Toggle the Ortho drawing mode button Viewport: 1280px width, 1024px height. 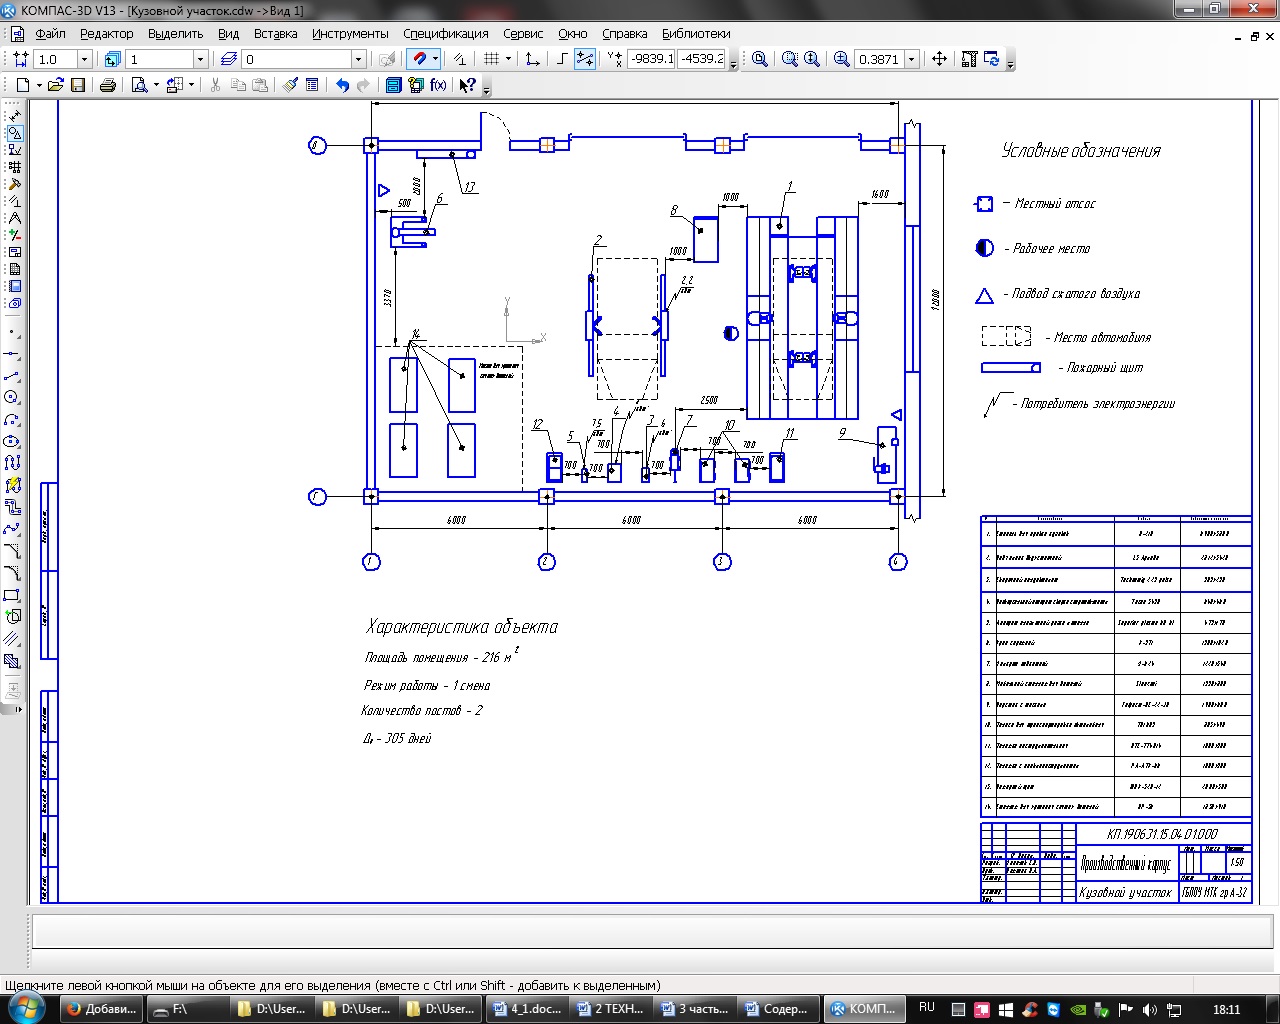(x=562, y=59)
